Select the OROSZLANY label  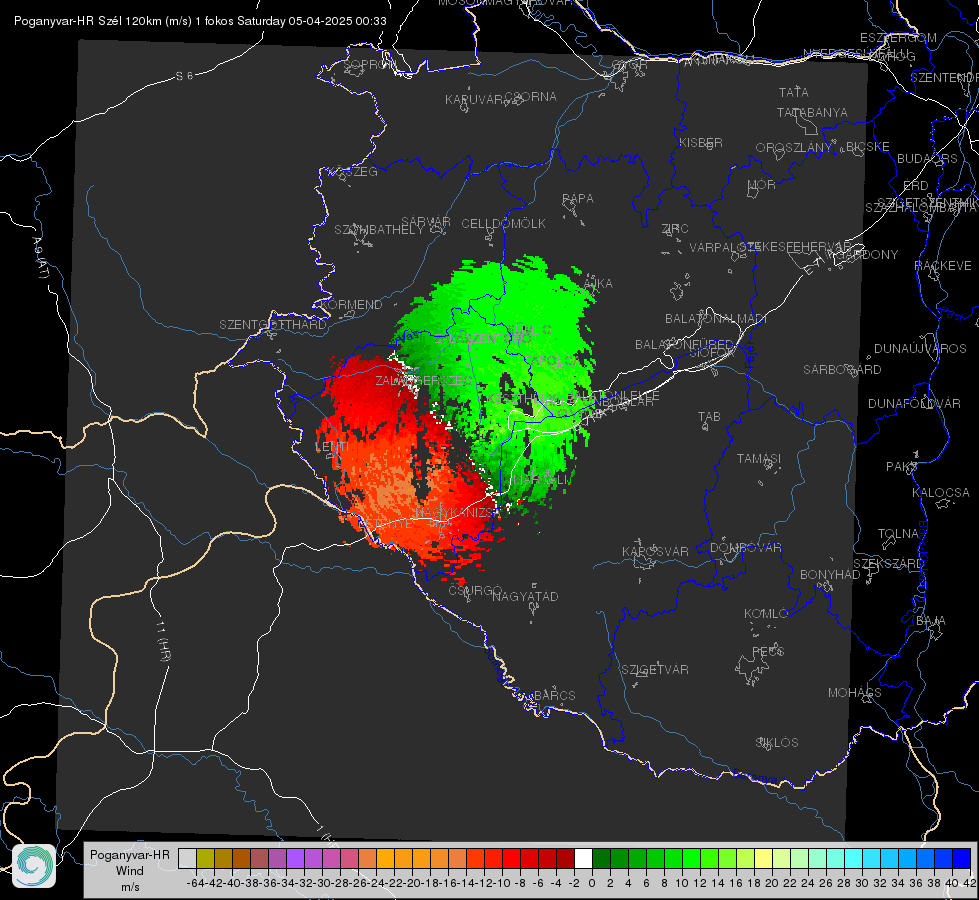click(x=794, y=147)
